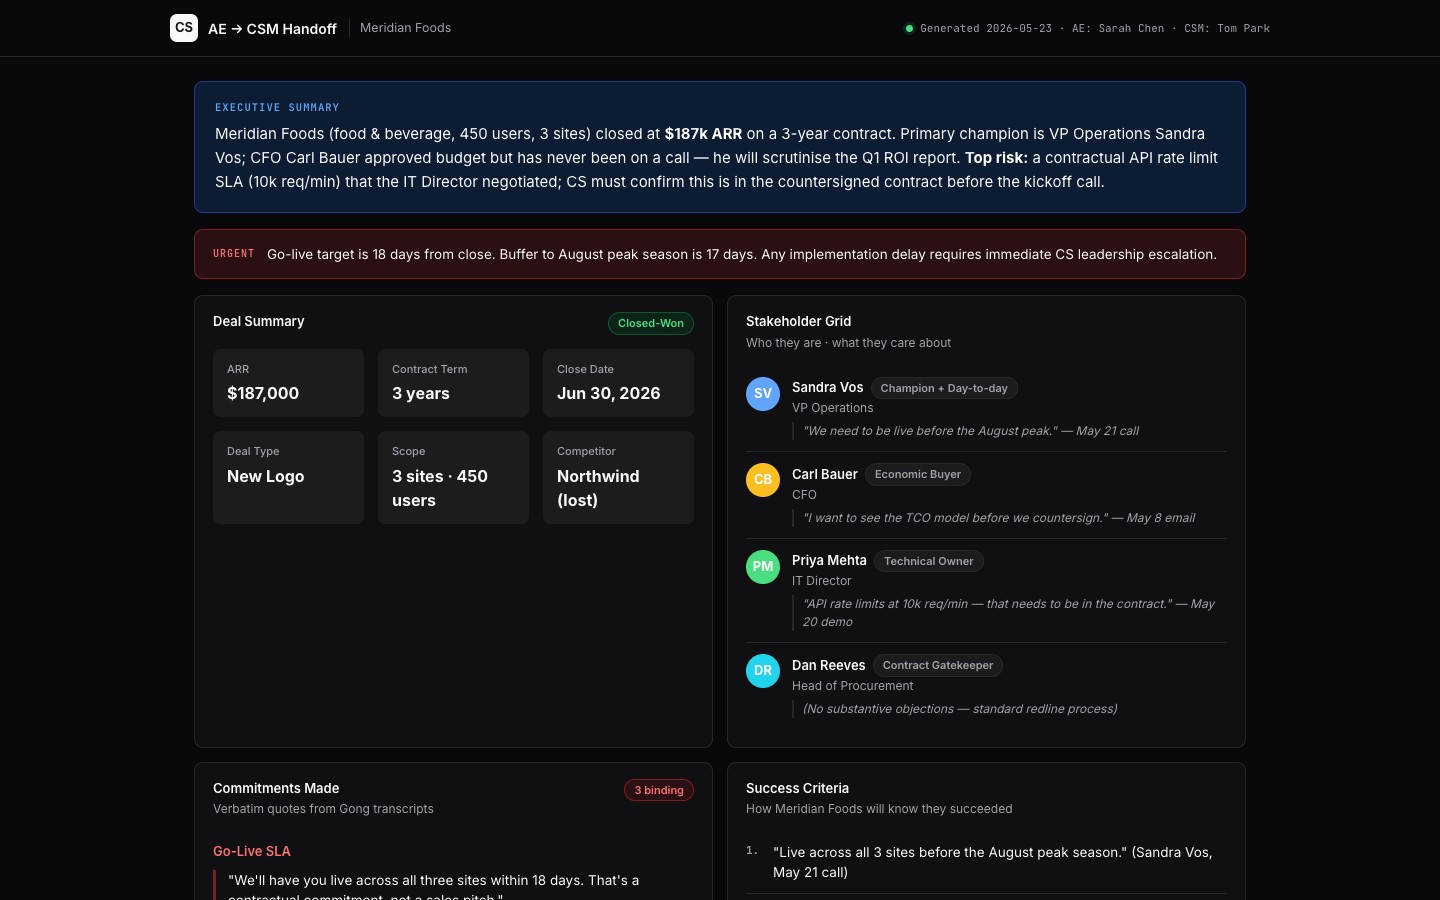Click the Scope 3 sites · 450 users card
1440x900 pixels.
coord(453,477)
